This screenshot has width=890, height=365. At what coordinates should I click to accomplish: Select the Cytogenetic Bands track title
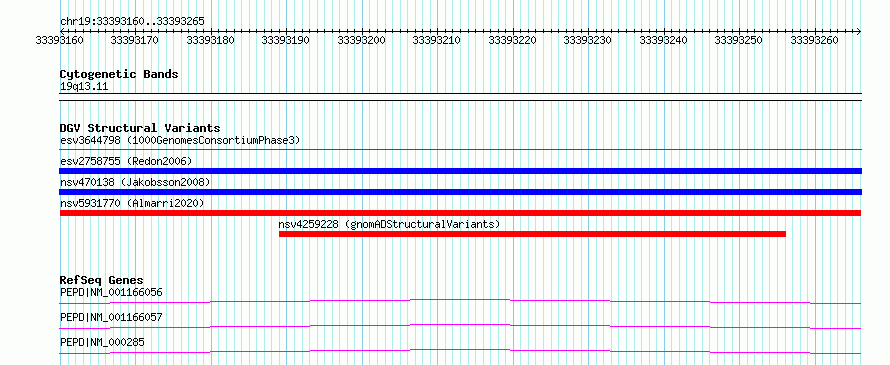(x=119, y=74)
